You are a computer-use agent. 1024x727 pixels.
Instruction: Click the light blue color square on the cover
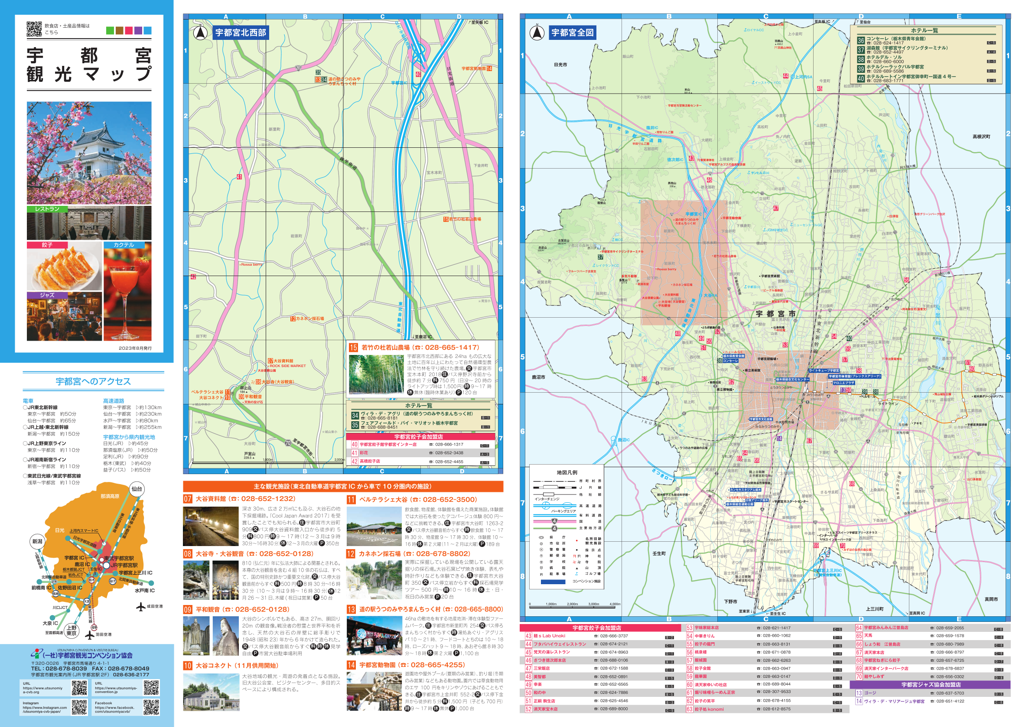click(x=148, y=30)
